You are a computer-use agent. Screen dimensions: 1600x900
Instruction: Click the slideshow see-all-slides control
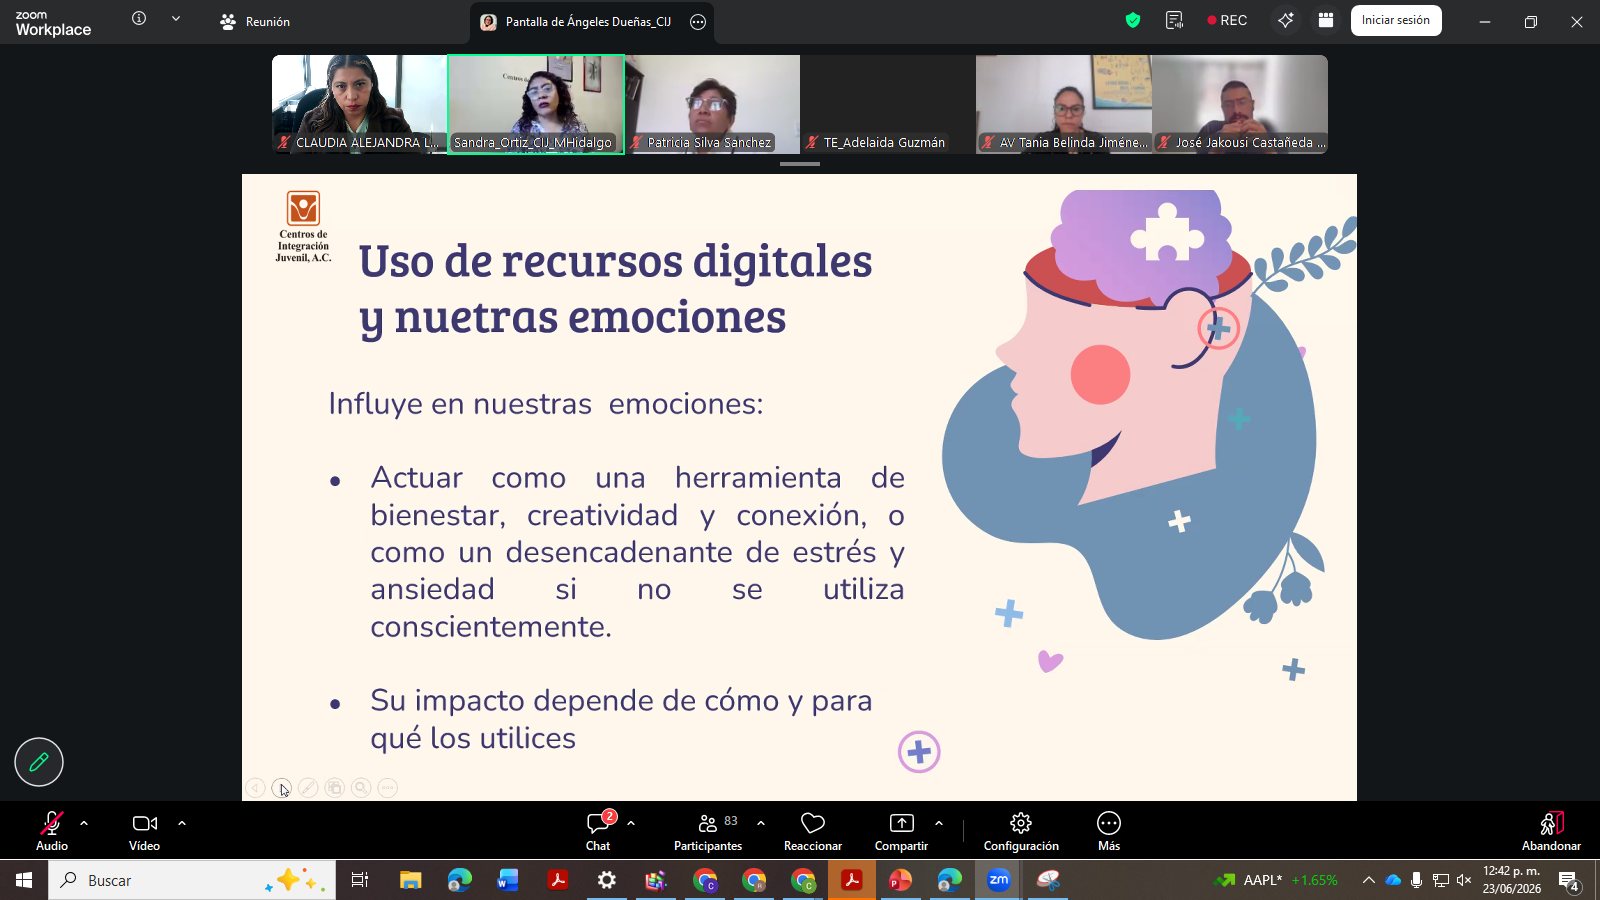click(x=335, y=788)
